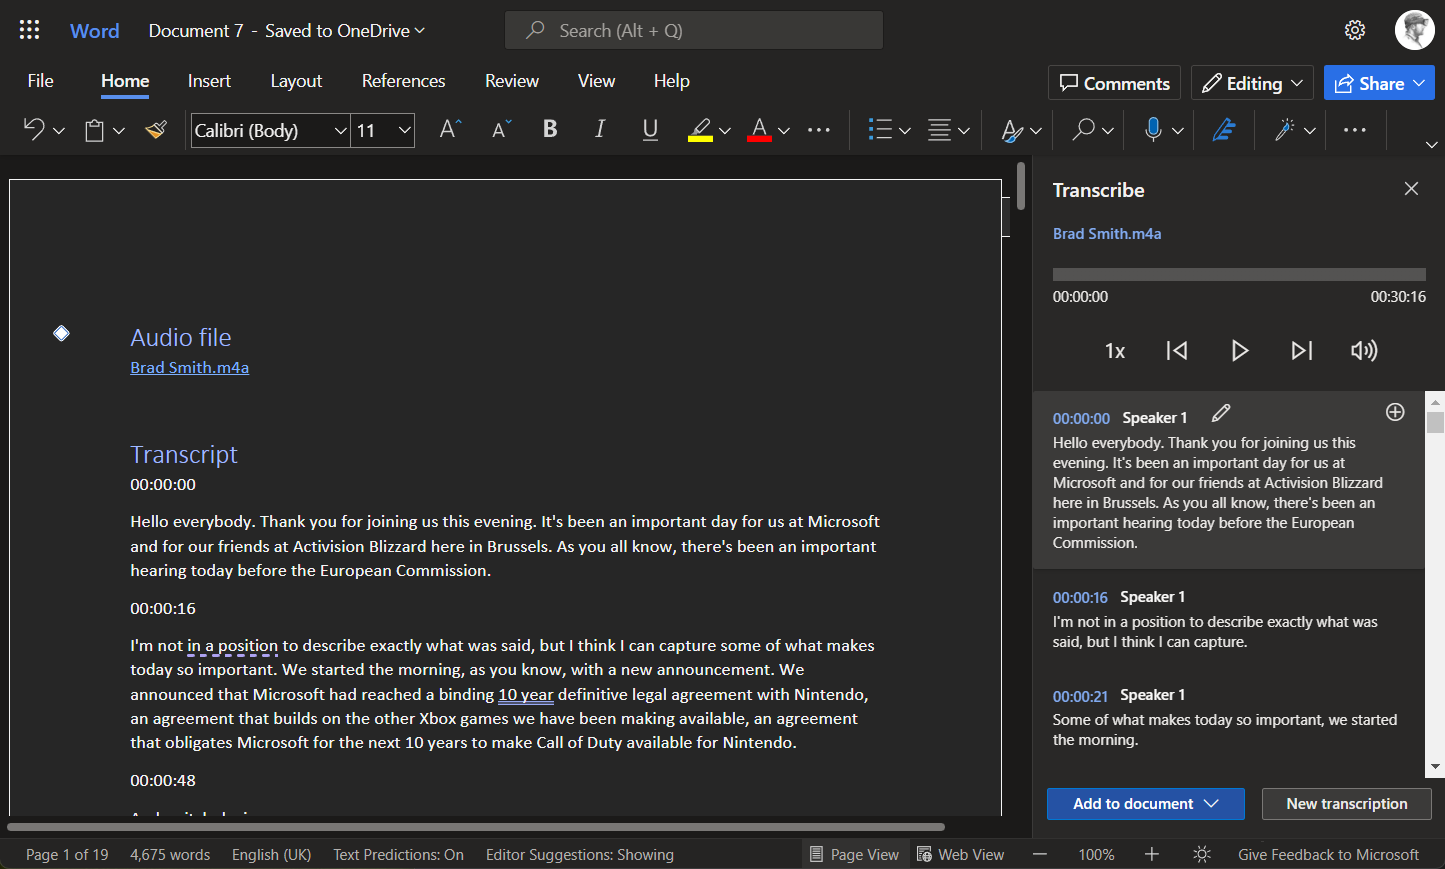Open the font name dropdown
This screenshot has width=1445, height=869.
[340, 130]
